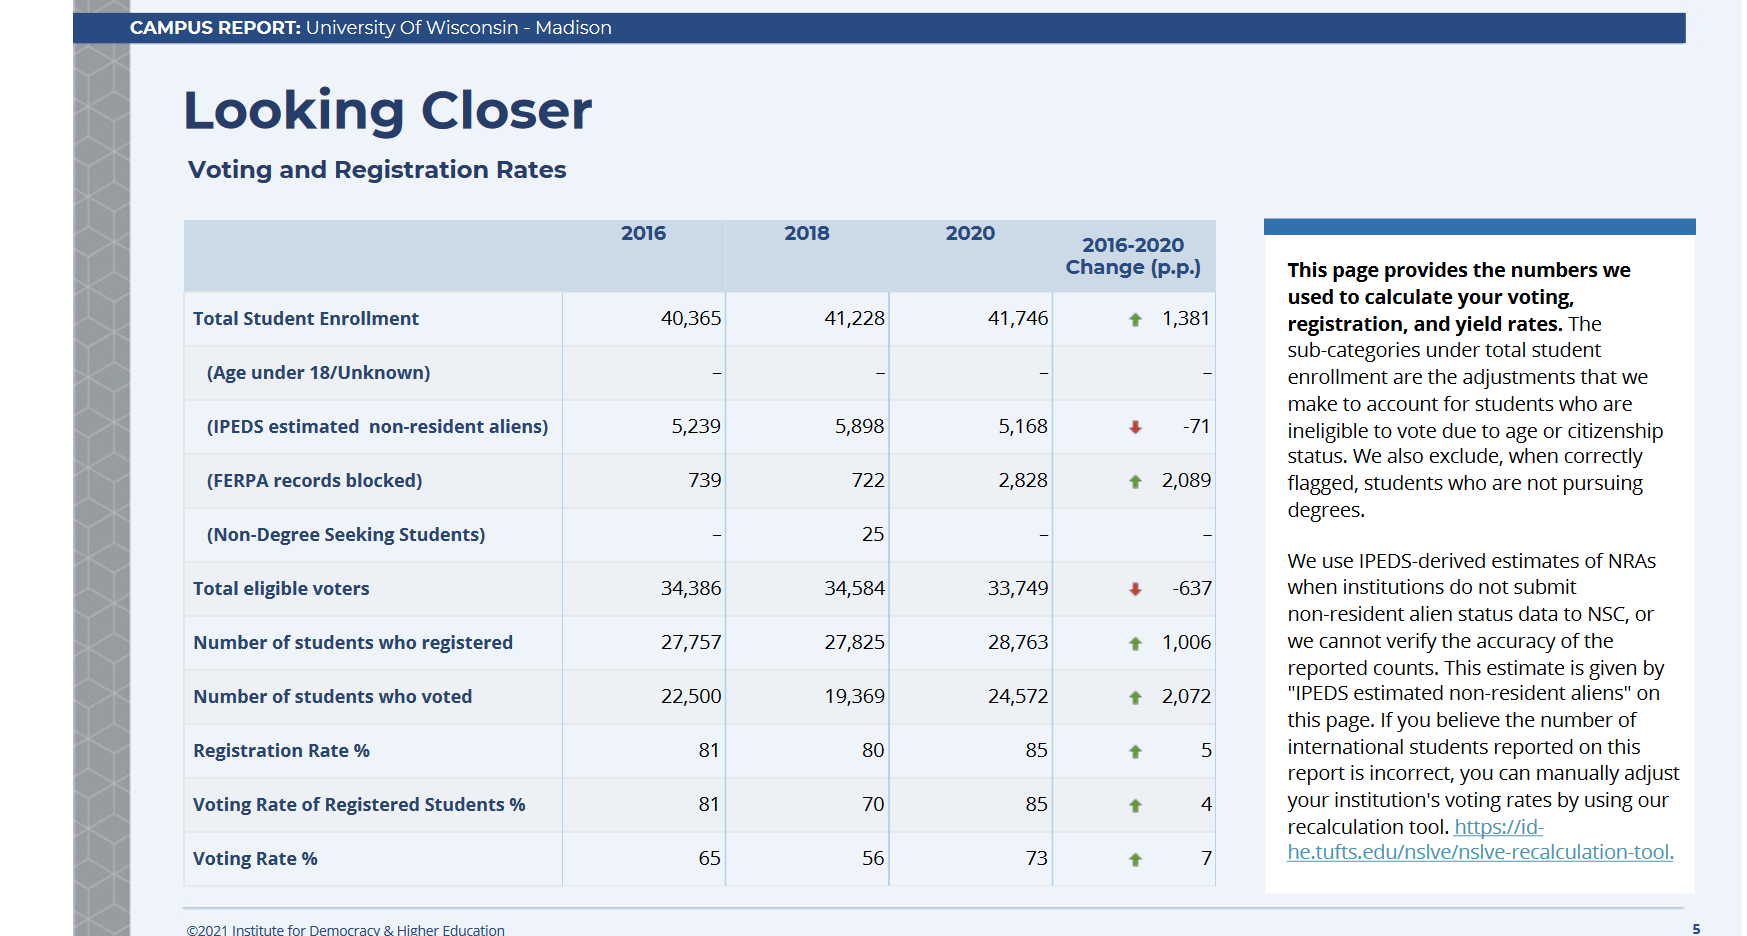Image resolution: width=1747 pixels, height=936 pixels.
Task: Select the -637 eligible voters change value
Action: tap(1191, 588)
